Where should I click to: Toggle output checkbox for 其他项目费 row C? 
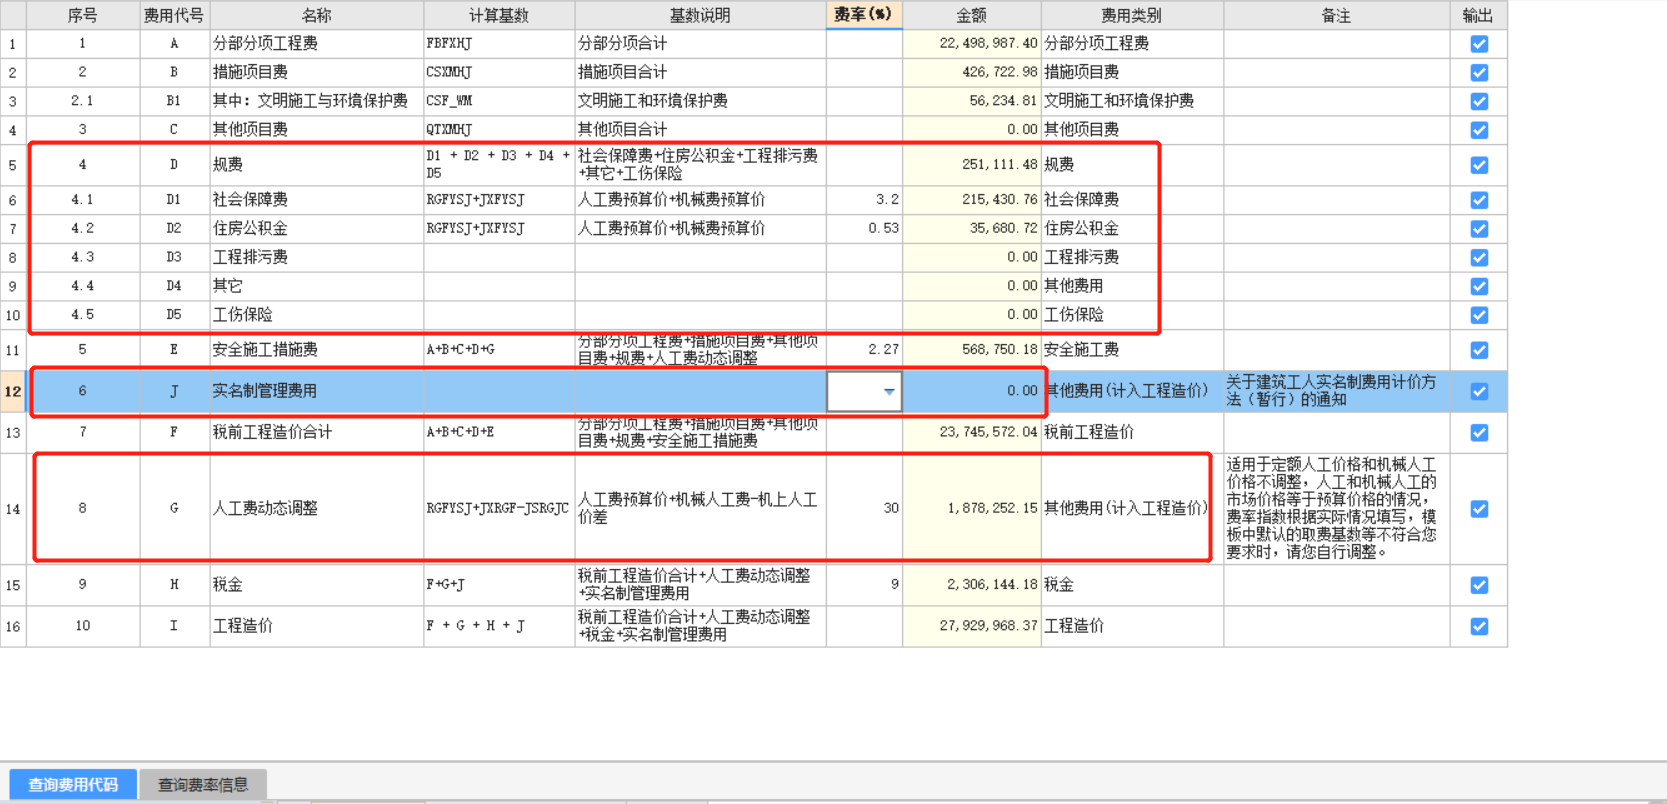point(1479,130)
